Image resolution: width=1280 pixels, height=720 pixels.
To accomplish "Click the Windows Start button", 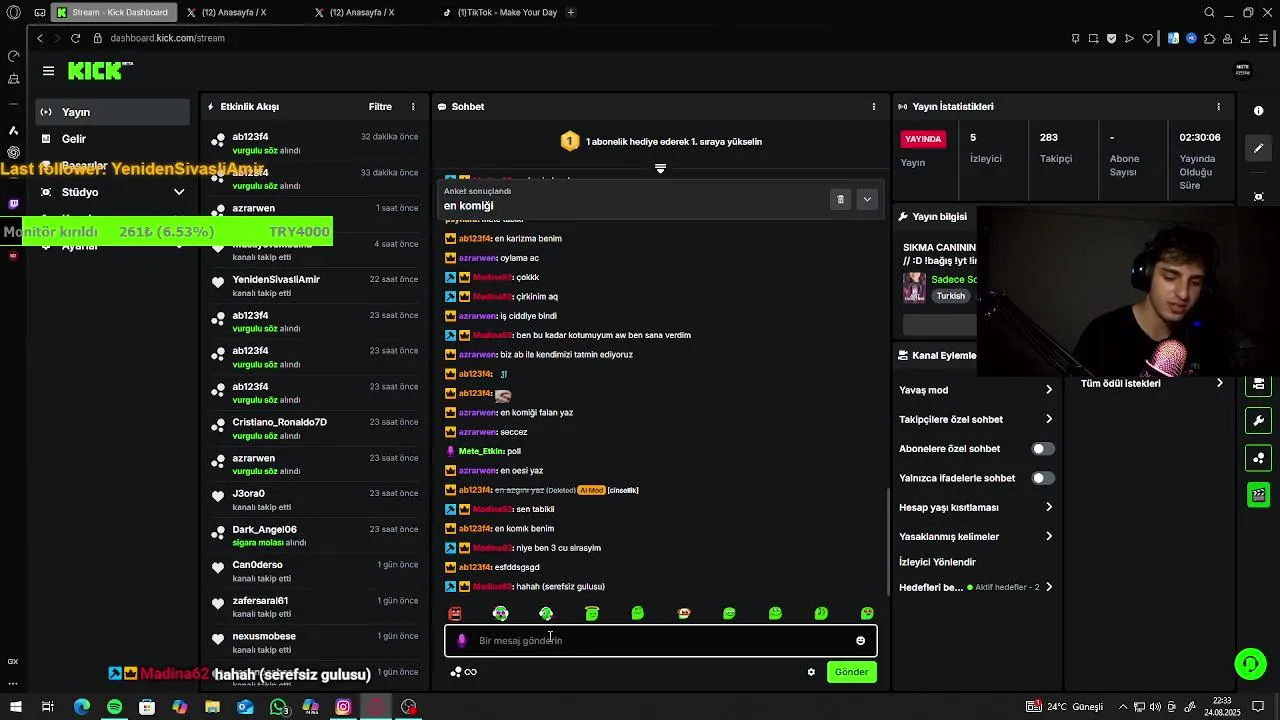I will click(x=16, y=707).
